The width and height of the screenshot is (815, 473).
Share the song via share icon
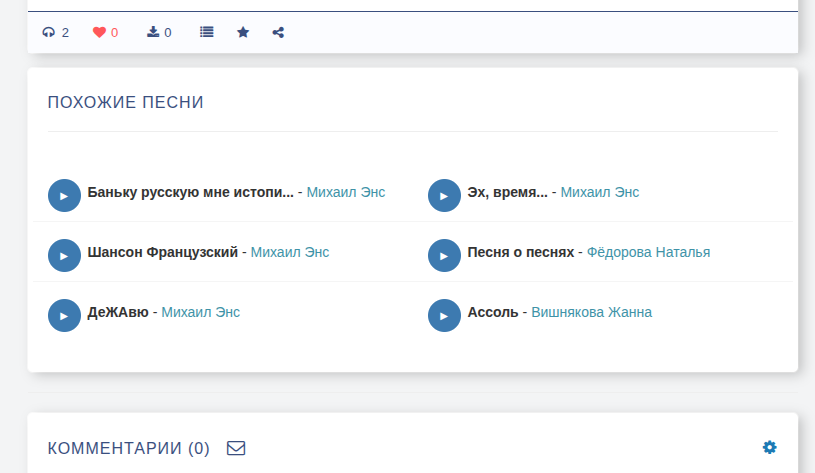(x=278, y=32)
